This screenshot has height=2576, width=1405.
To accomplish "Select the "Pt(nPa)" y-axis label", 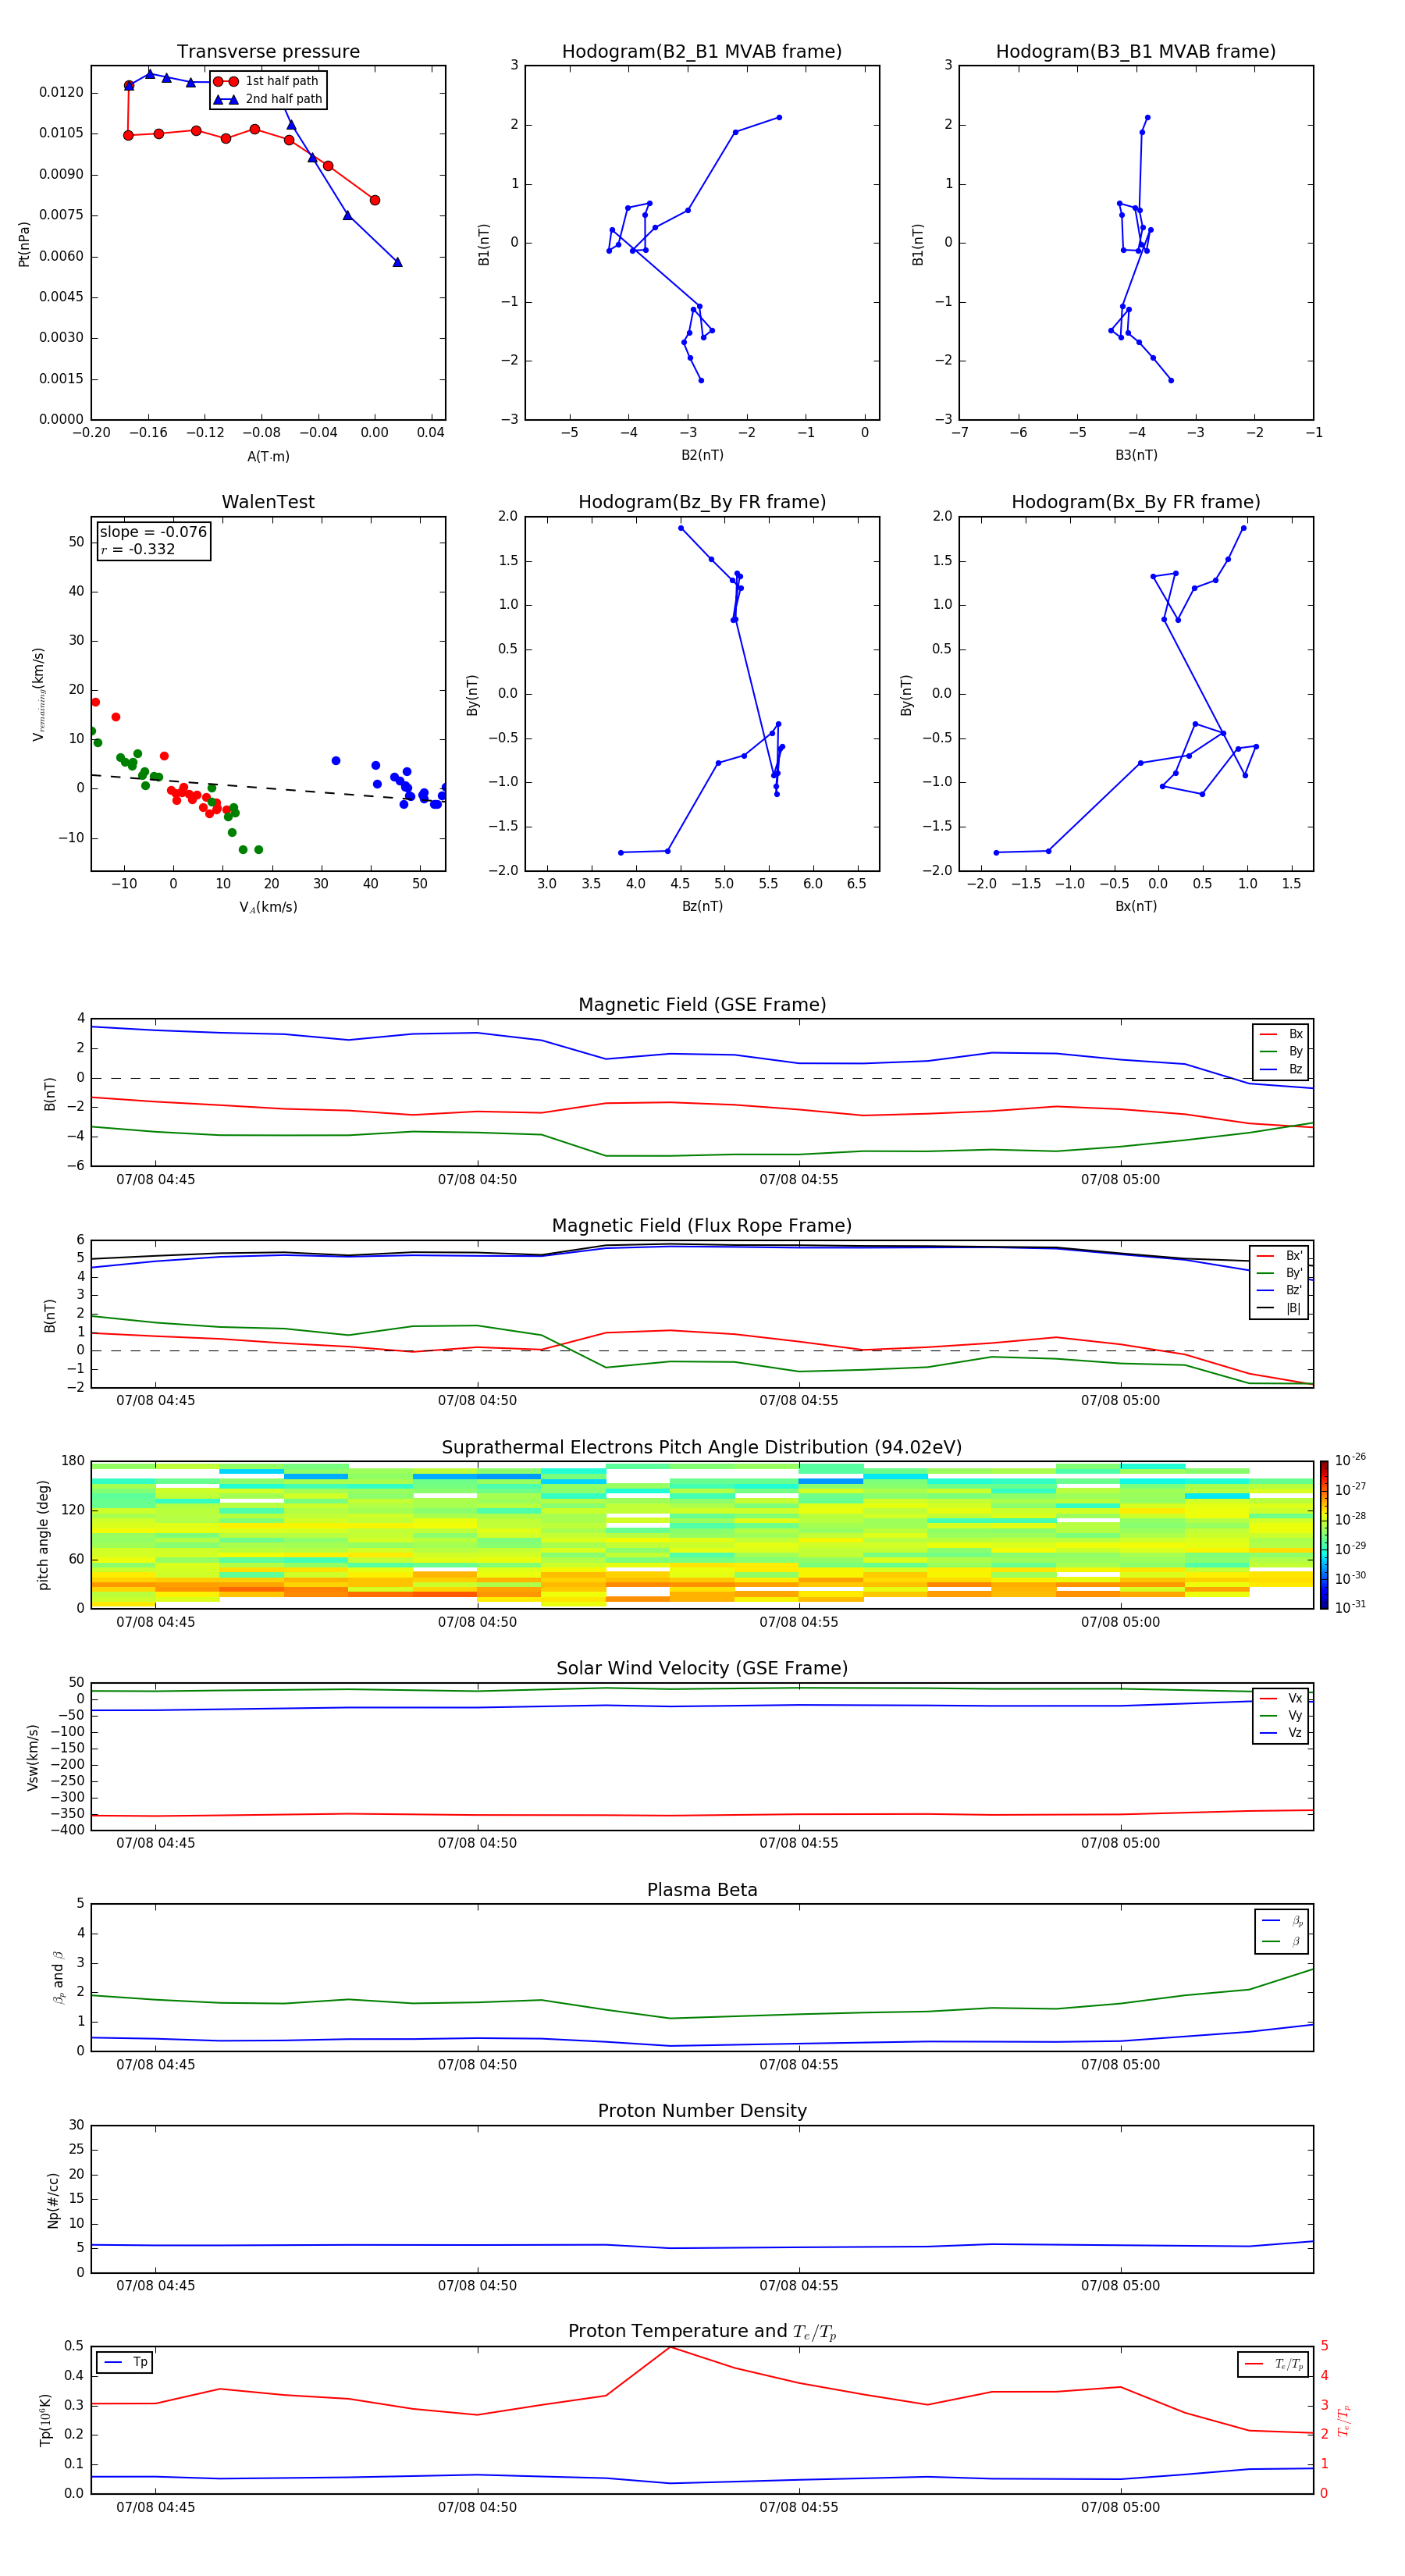I will [x=24, y=244].
